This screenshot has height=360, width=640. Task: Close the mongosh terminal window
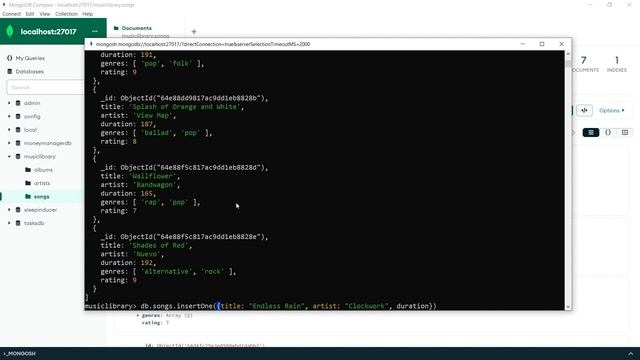click(x=562, y=44)
